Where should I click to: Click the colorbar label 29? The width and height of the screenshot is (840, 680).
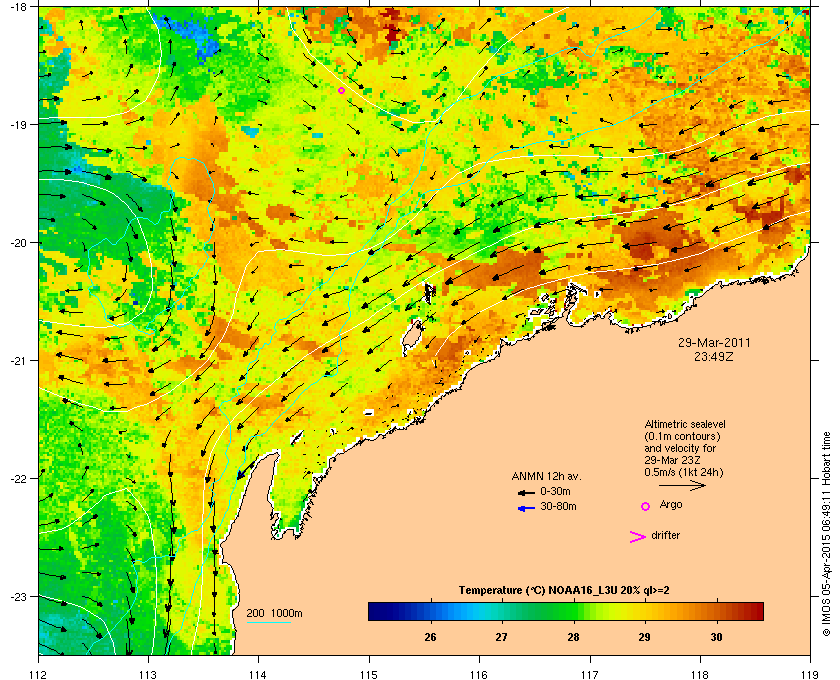644,637
